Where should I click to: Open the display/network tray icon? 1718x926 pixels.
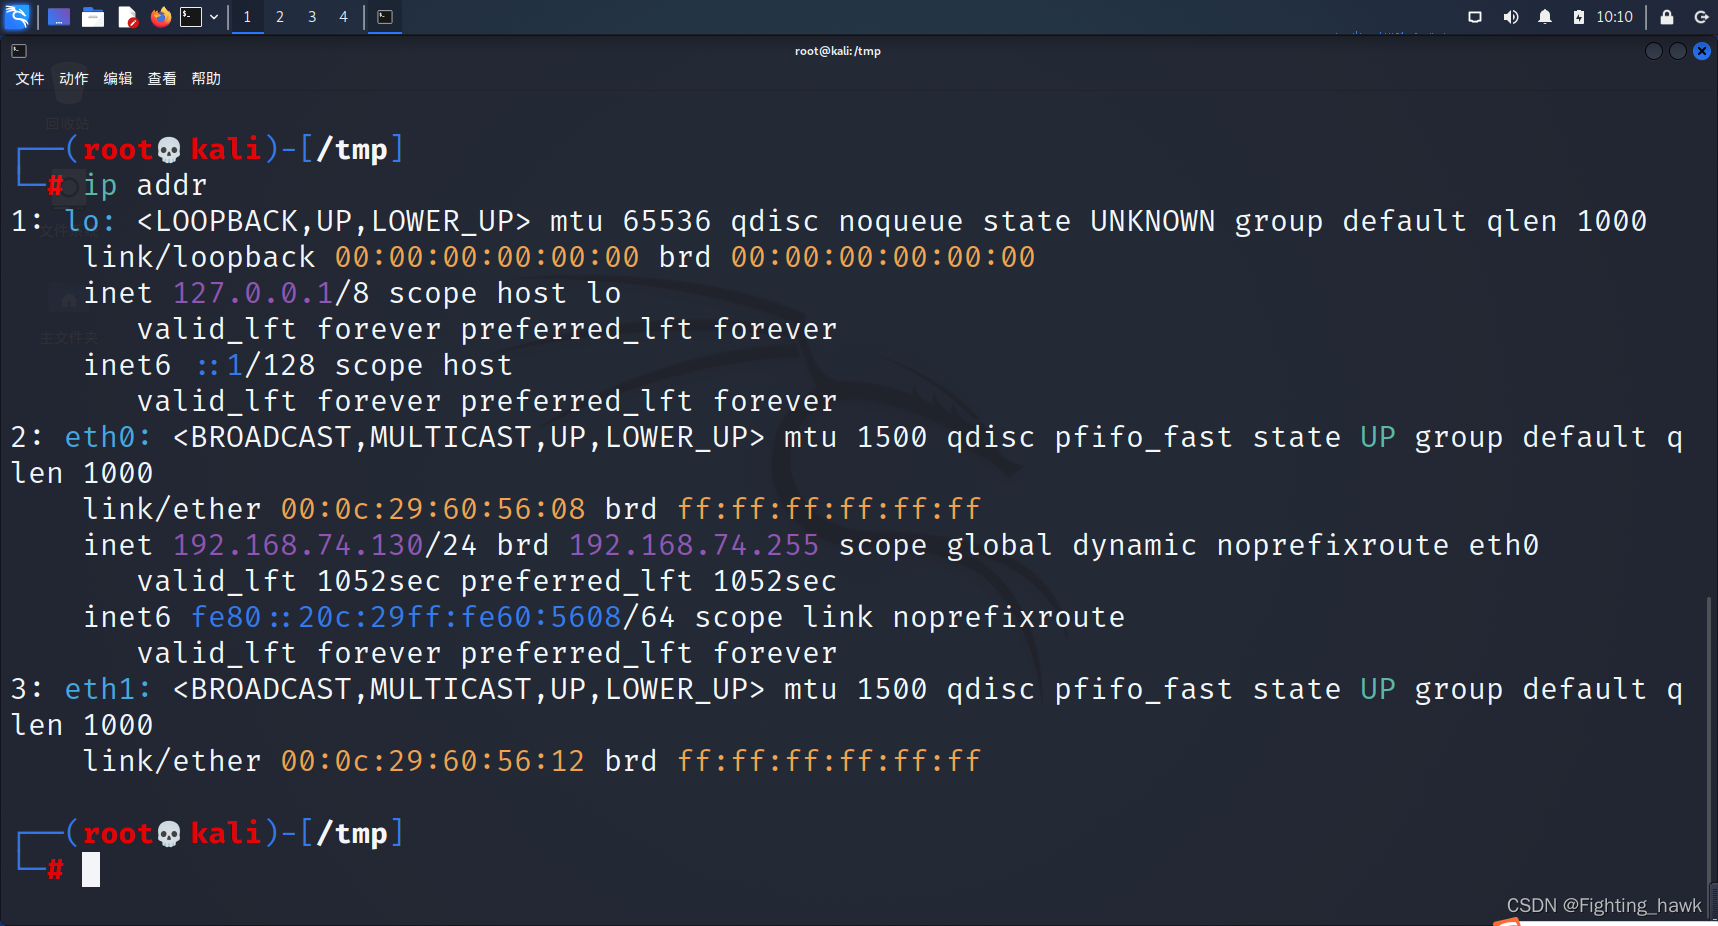pyautogui.click(x=1475, y=17)
